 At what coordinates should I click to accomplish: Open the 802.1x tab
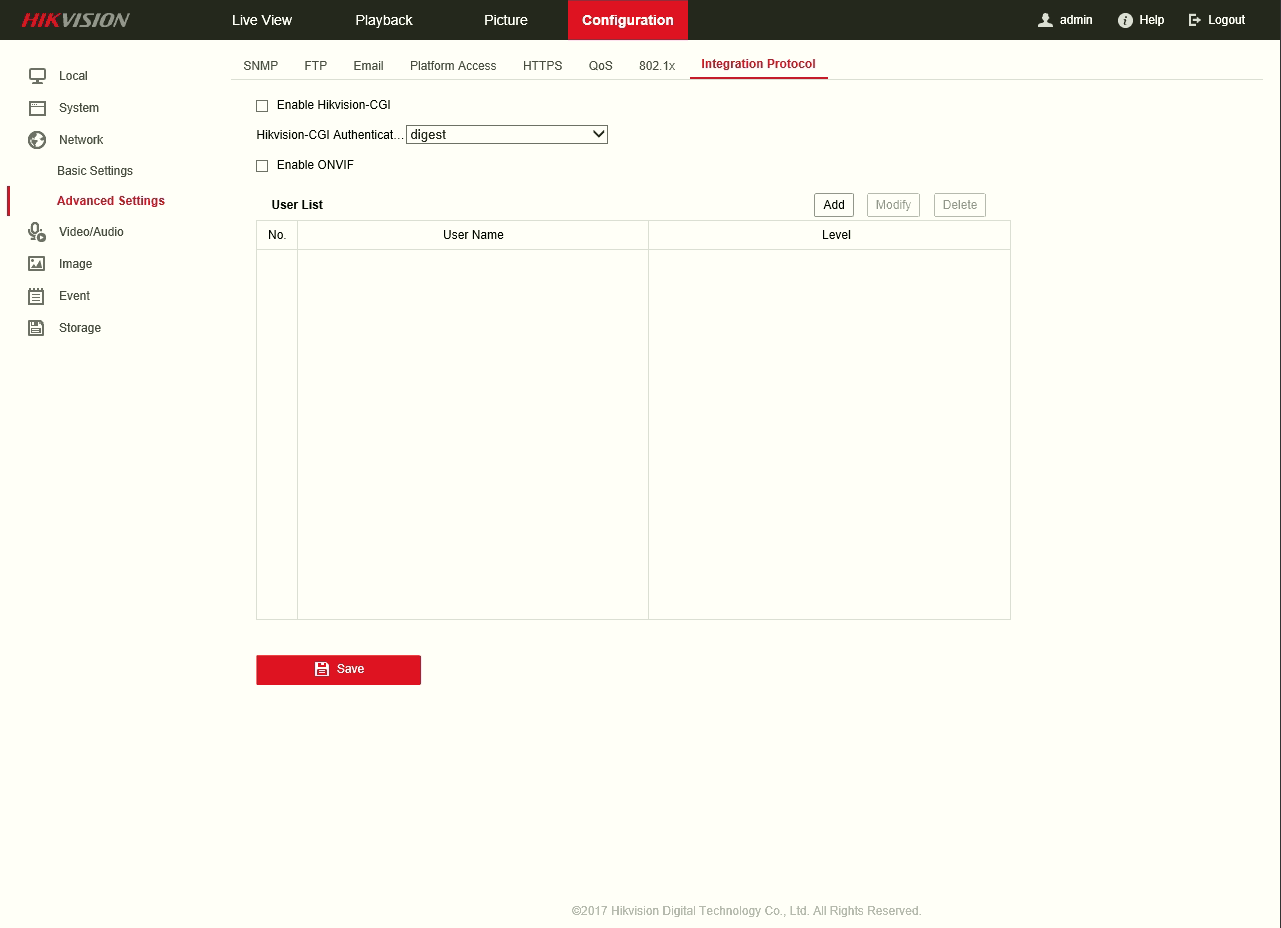coord(657,66)
